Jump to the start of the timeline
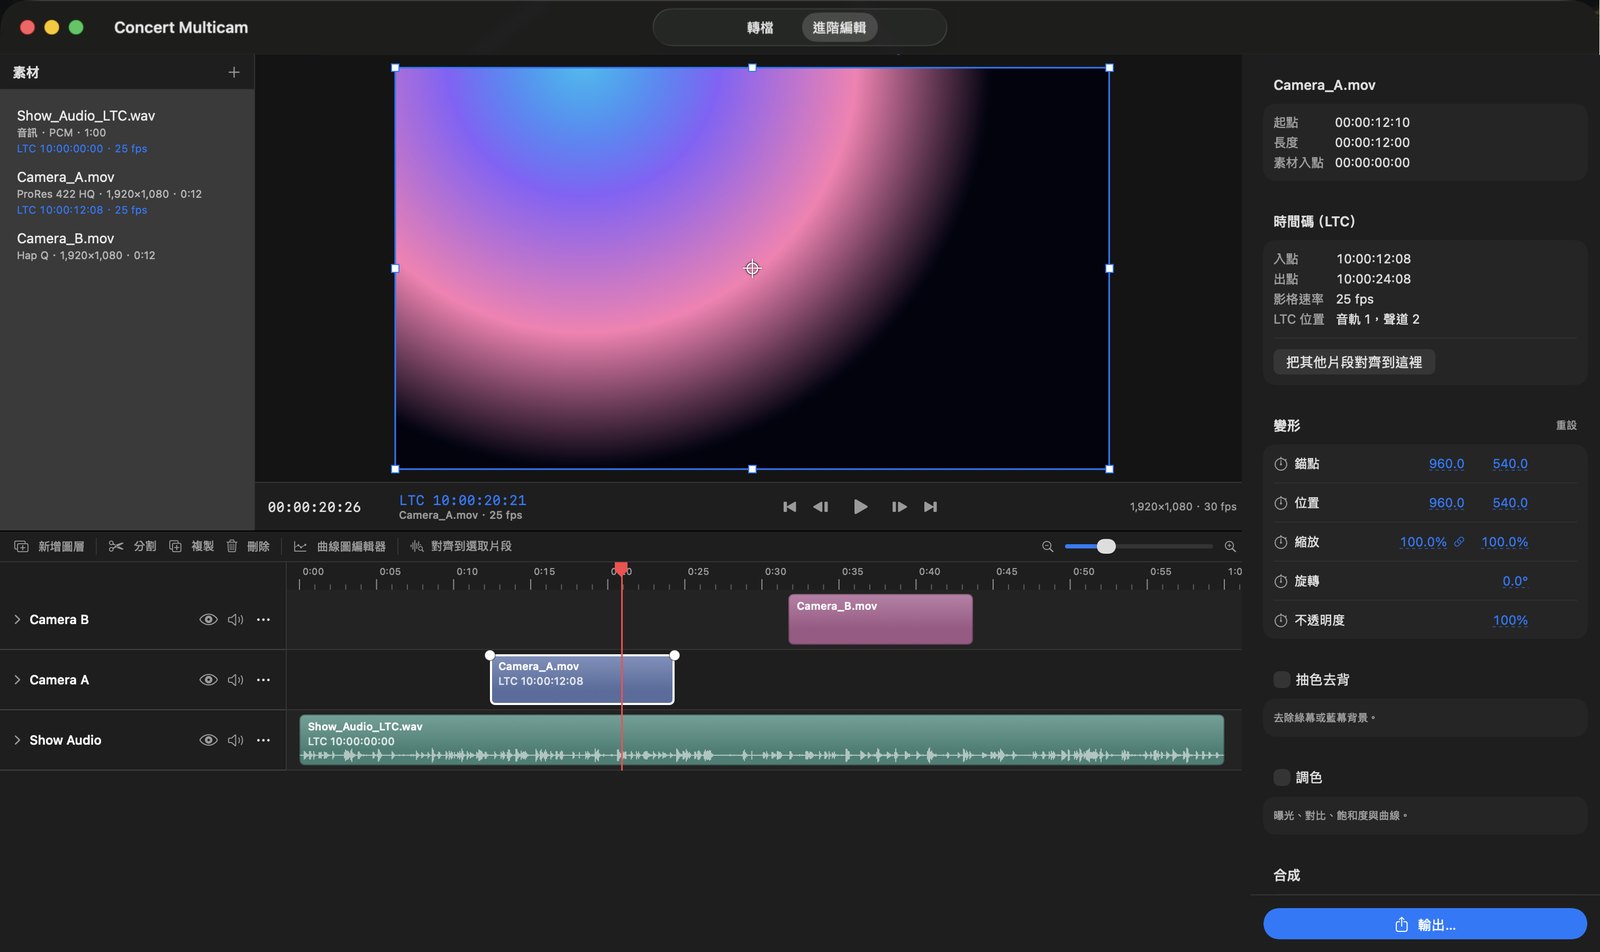Image resolution: width=1600 pixels, height=952 pixels. tap(790, 507)
